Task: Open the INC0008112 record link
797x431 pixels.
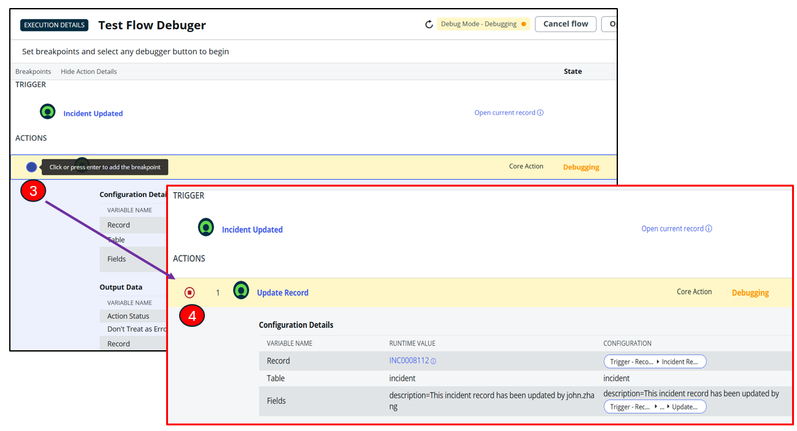Action: click(408, 361)
